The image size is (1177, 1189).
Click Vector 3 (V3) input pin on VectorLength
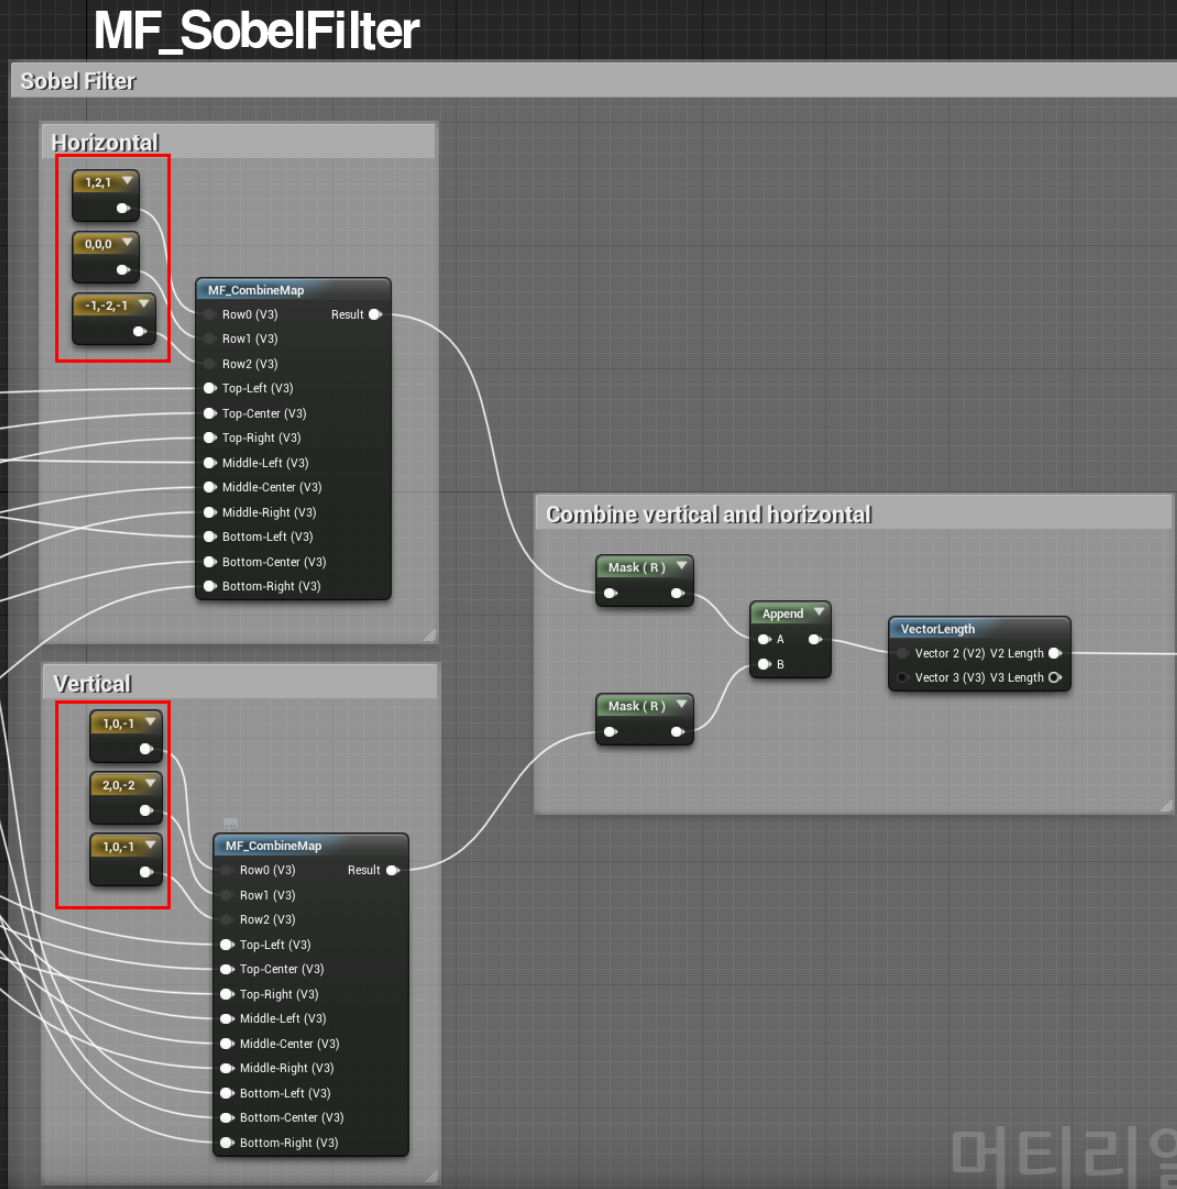pos(902,677)
